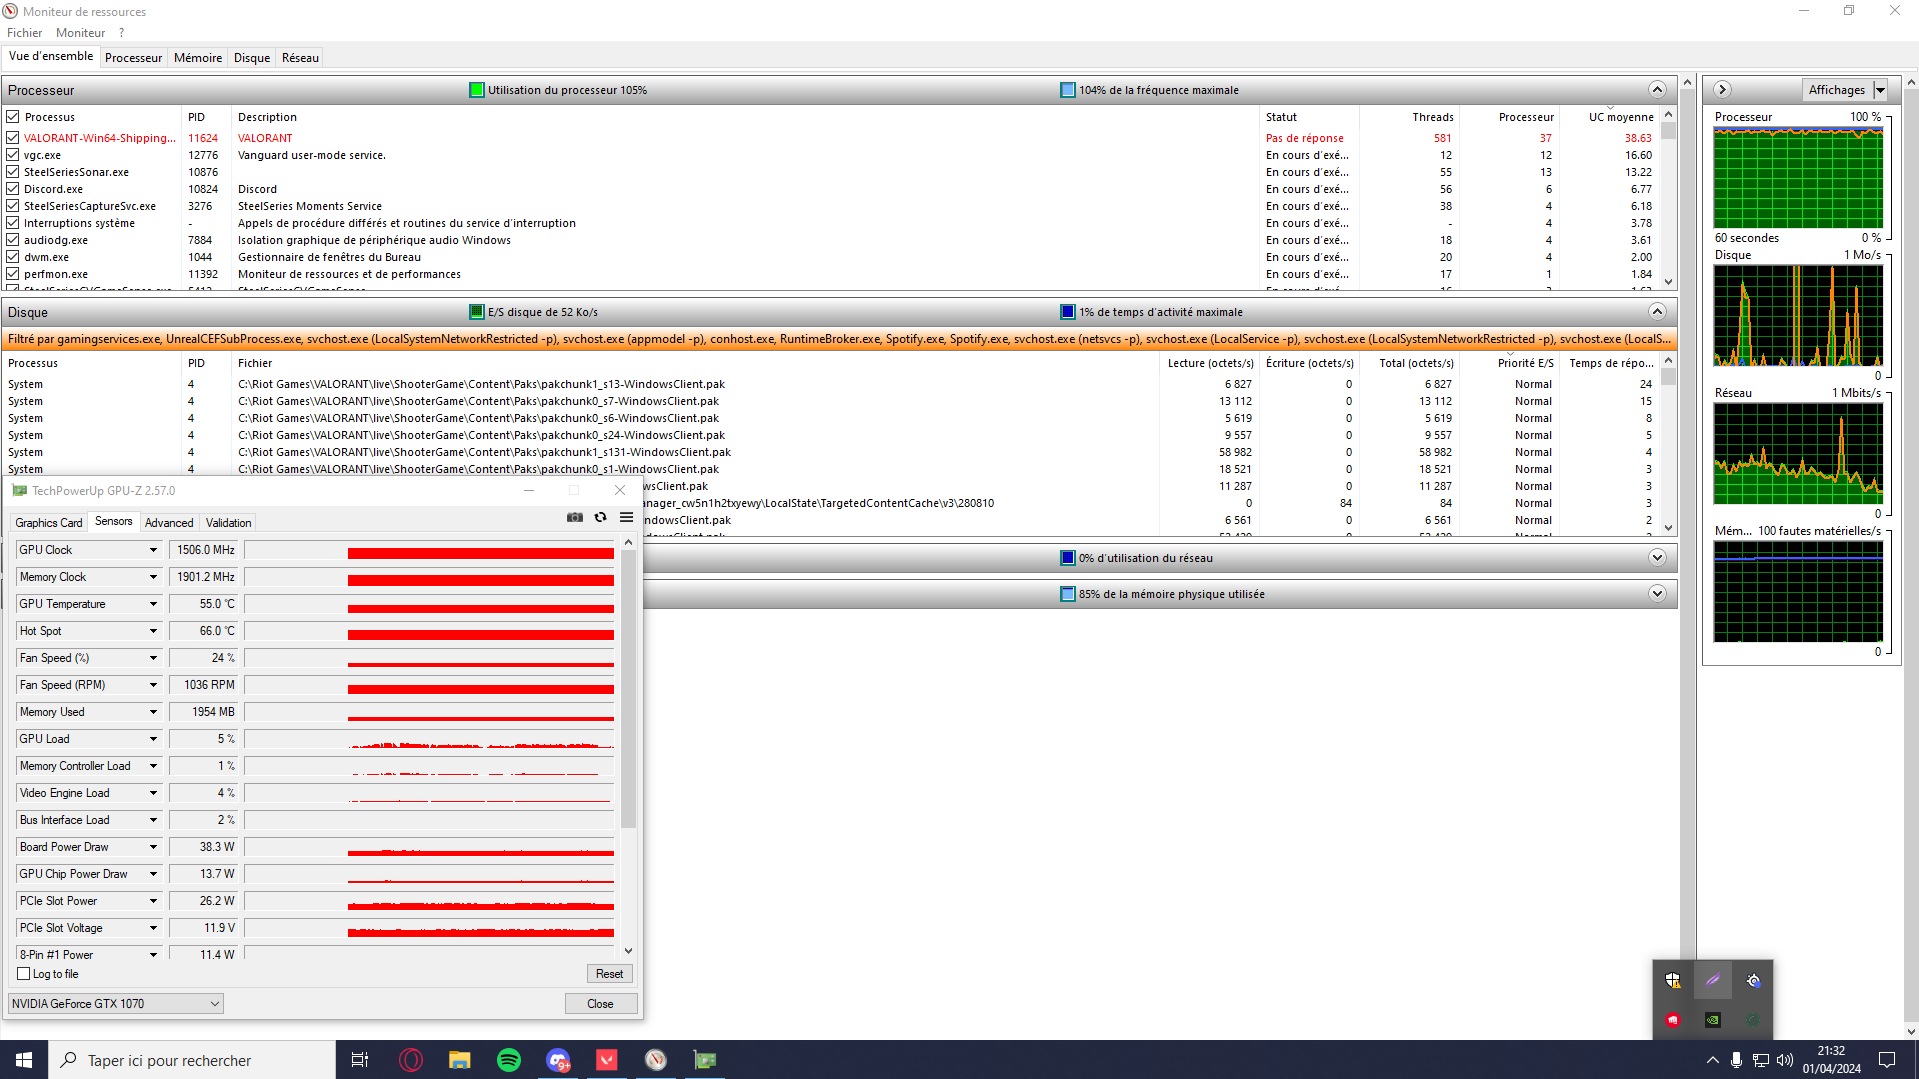Toggle the Discord.exe process checkbox

13,189
